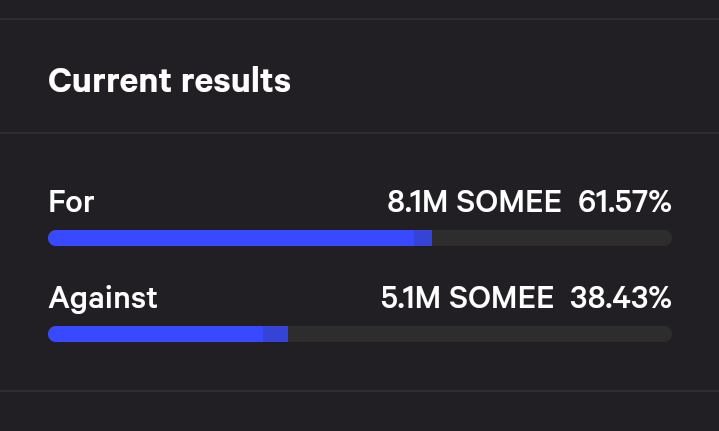Click the darker blue segment ending the For bar

coord(423,238)
